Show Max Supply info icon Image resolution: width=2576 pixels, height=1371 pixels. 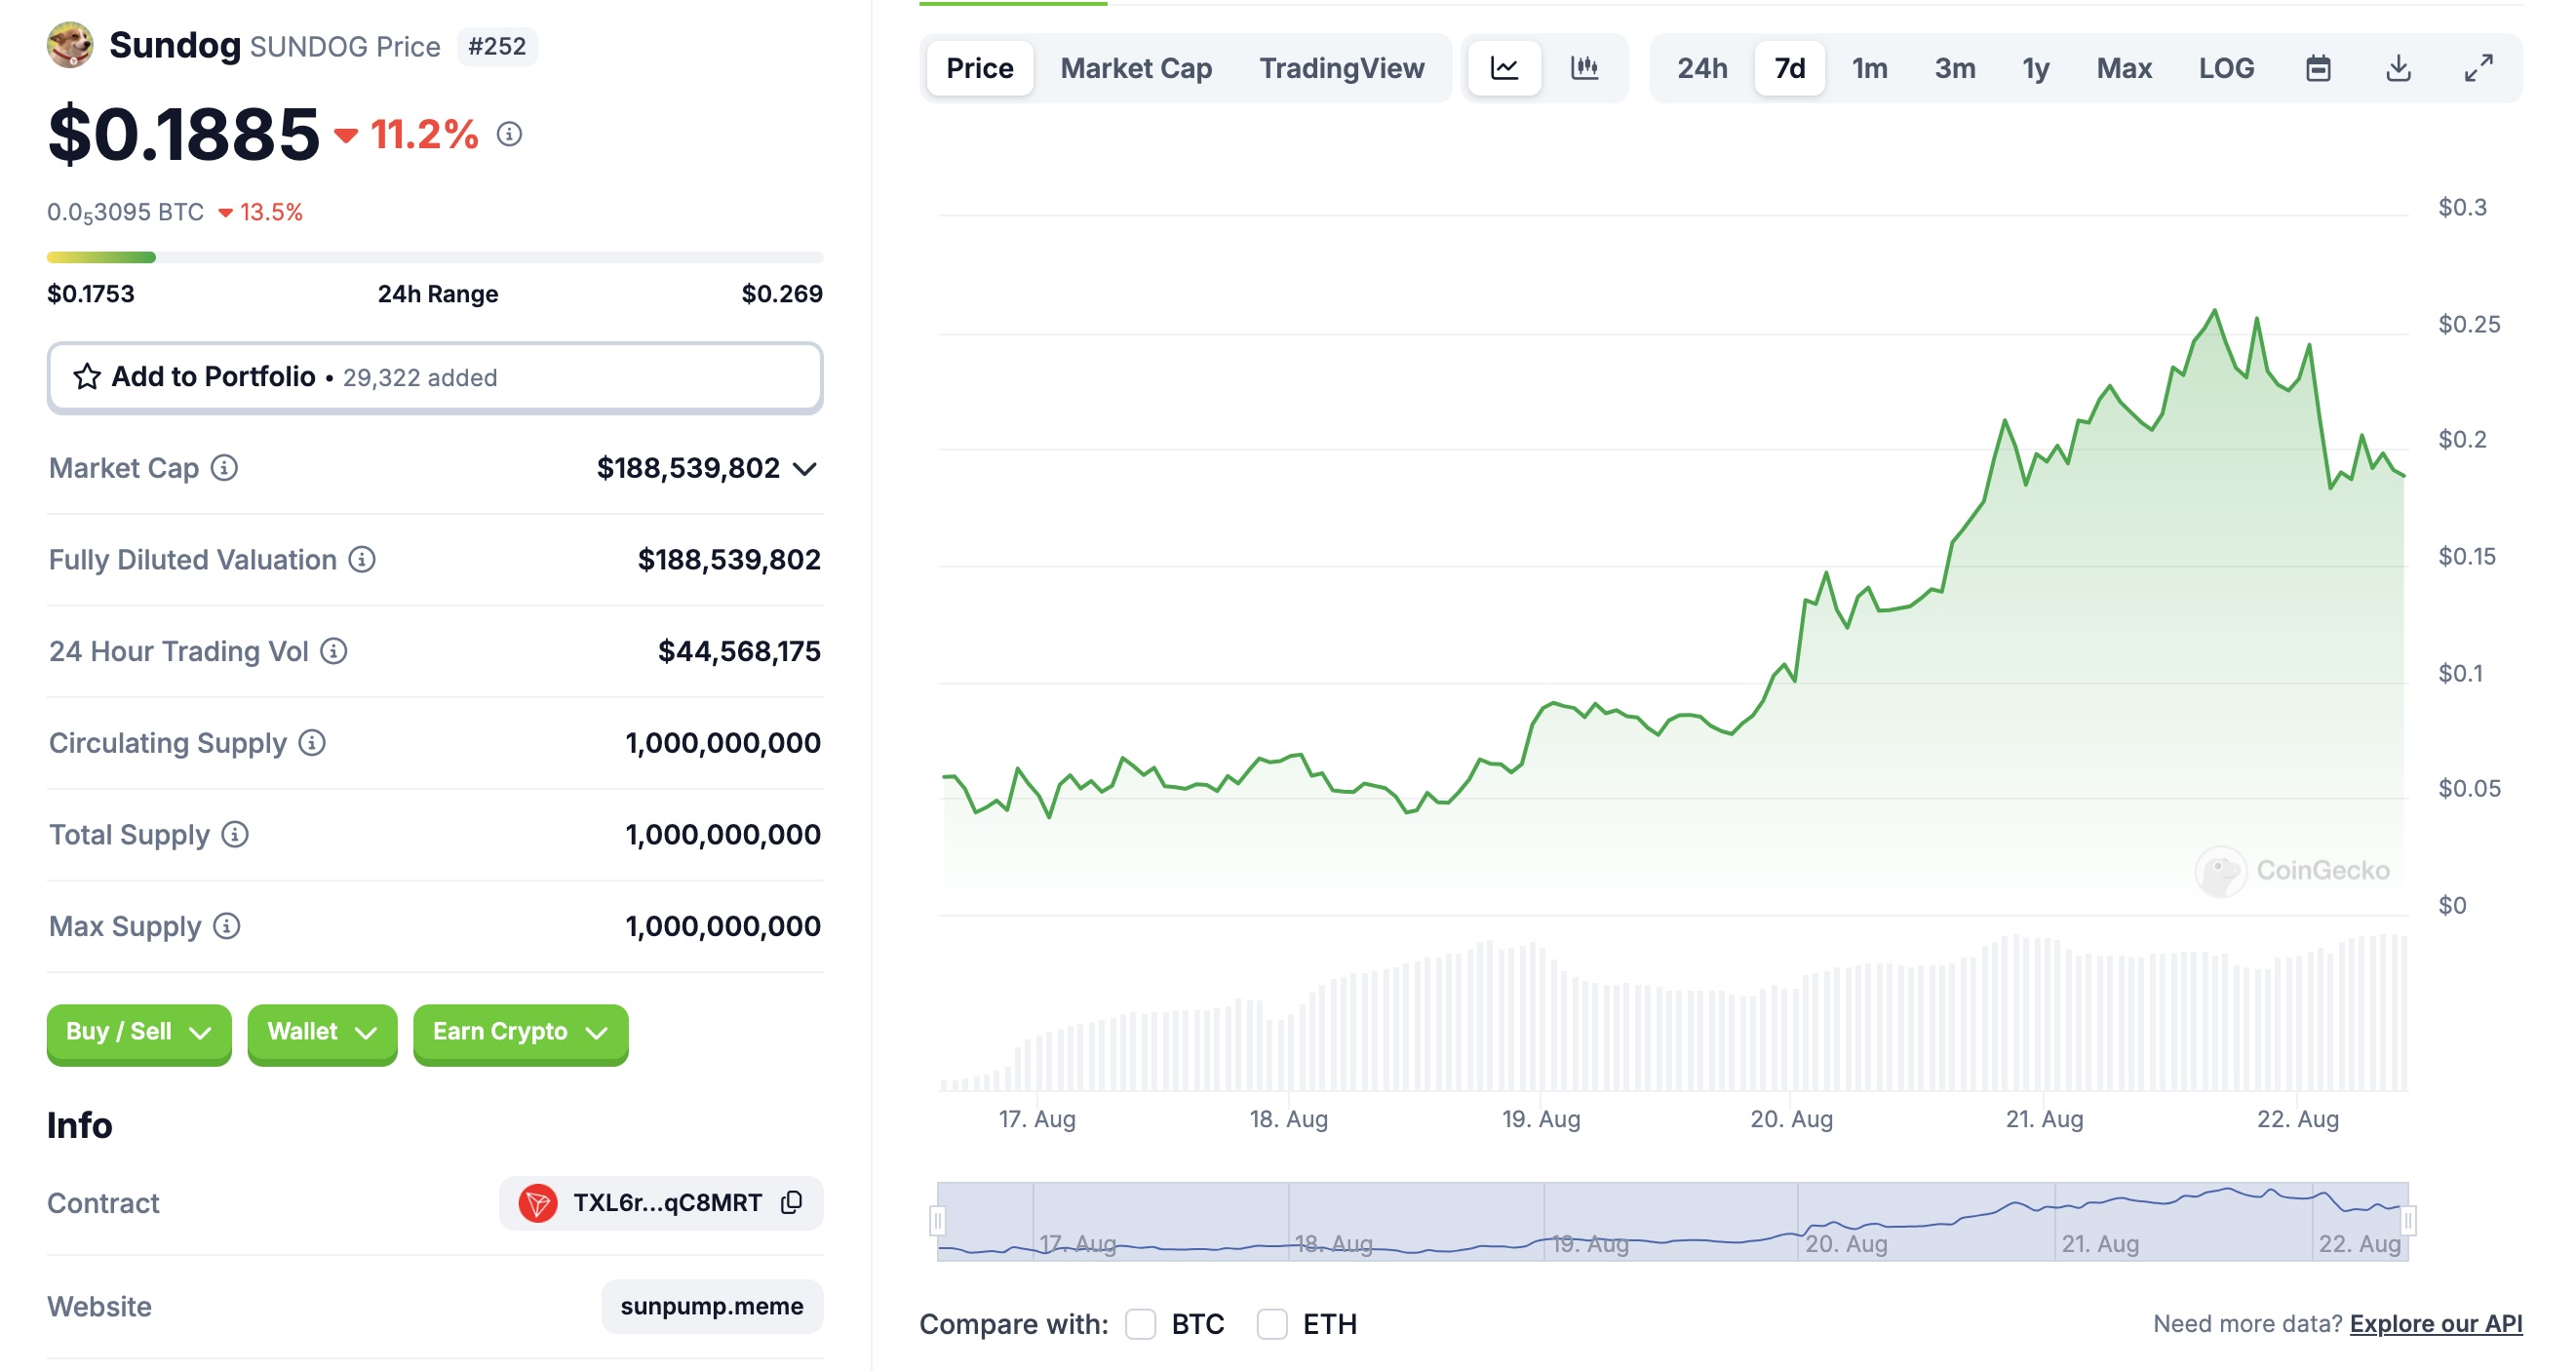point(227,926)
